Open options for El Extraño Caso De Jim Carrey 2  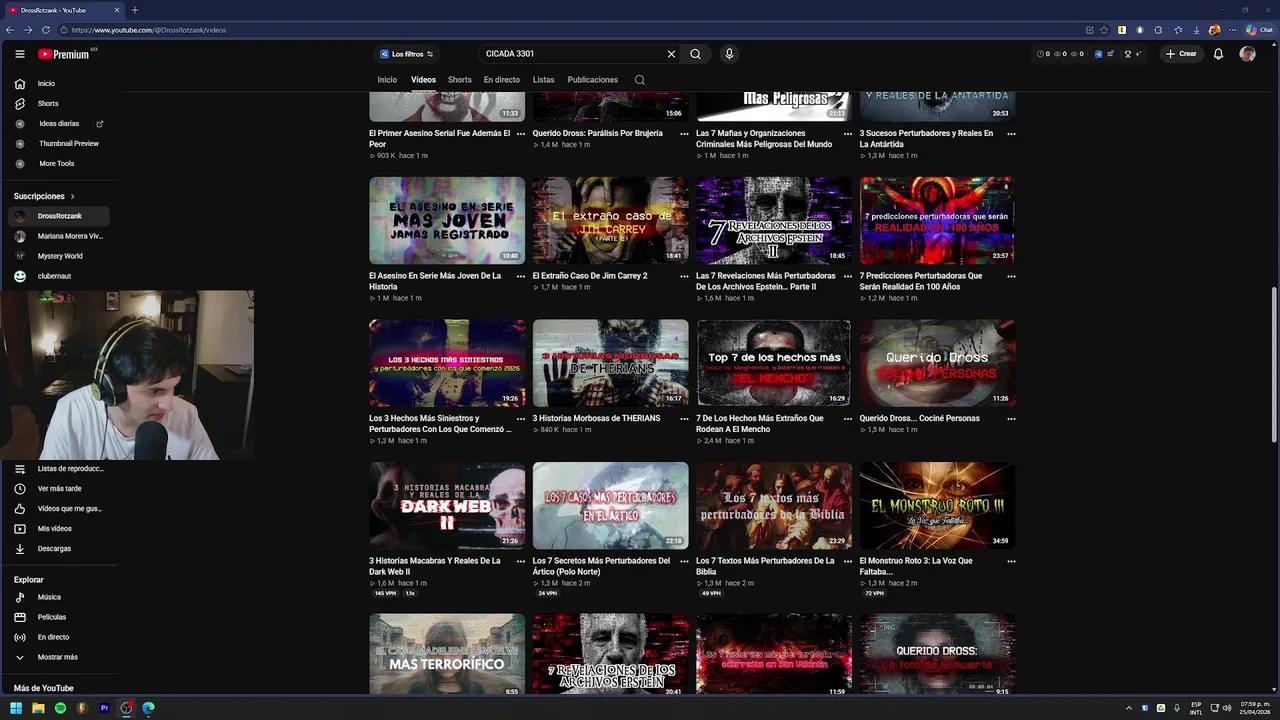[684, 276]
